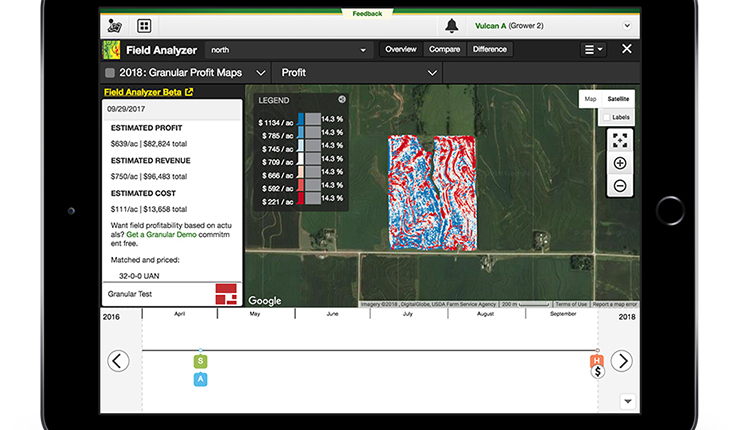Open the Feedback tab
The height and width of the screenshot is (430, 750).
tap(367, 13)
